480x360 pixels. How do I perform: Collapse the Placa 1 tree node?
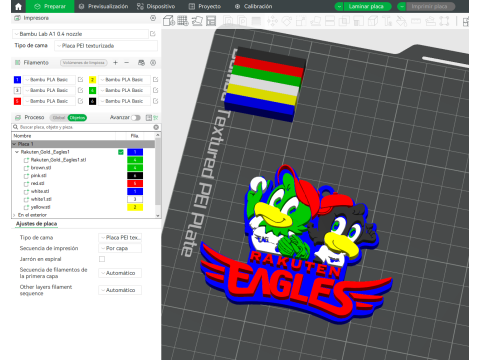14,144
